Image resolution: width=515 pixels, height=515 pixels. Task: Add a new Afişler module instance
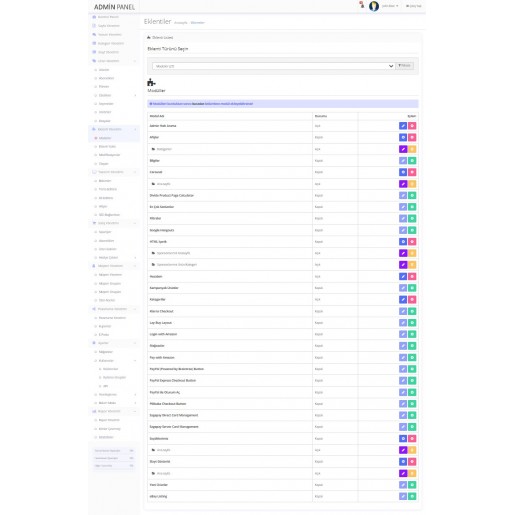[x=403, y=137]
